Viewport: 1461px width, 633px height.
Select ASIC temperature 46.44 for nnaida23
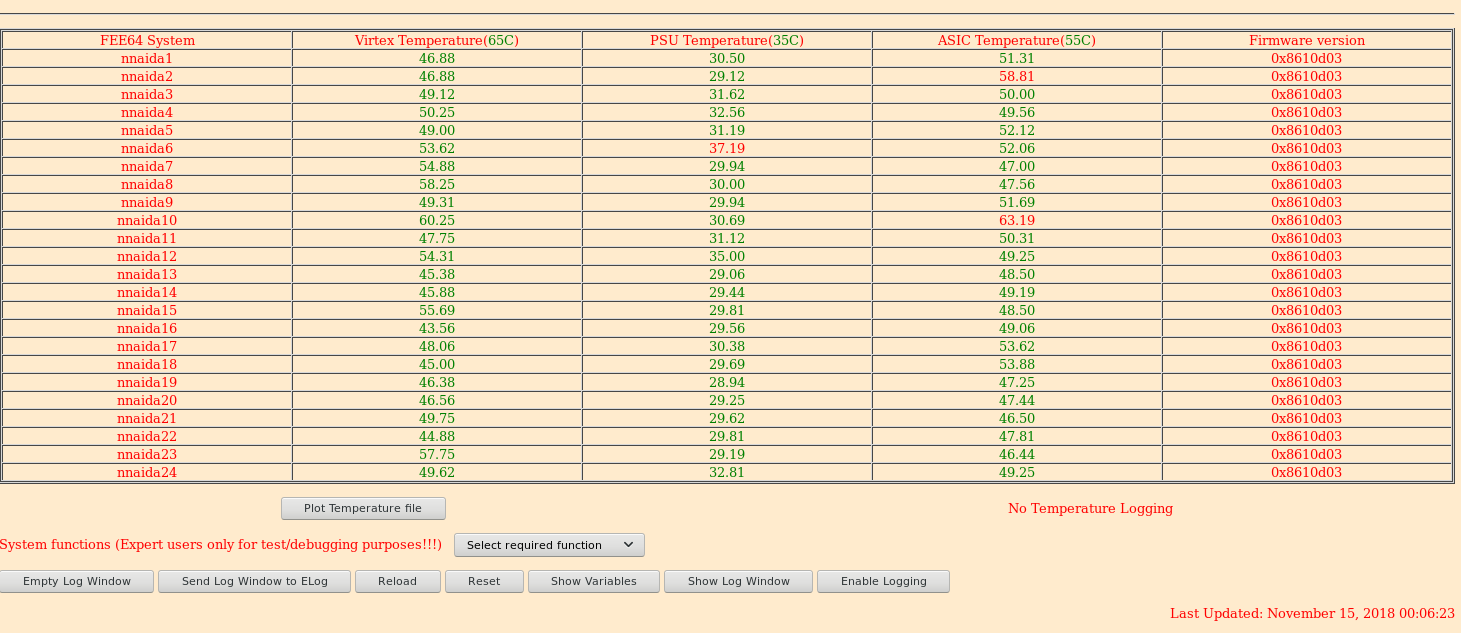tap(1017, 455)
